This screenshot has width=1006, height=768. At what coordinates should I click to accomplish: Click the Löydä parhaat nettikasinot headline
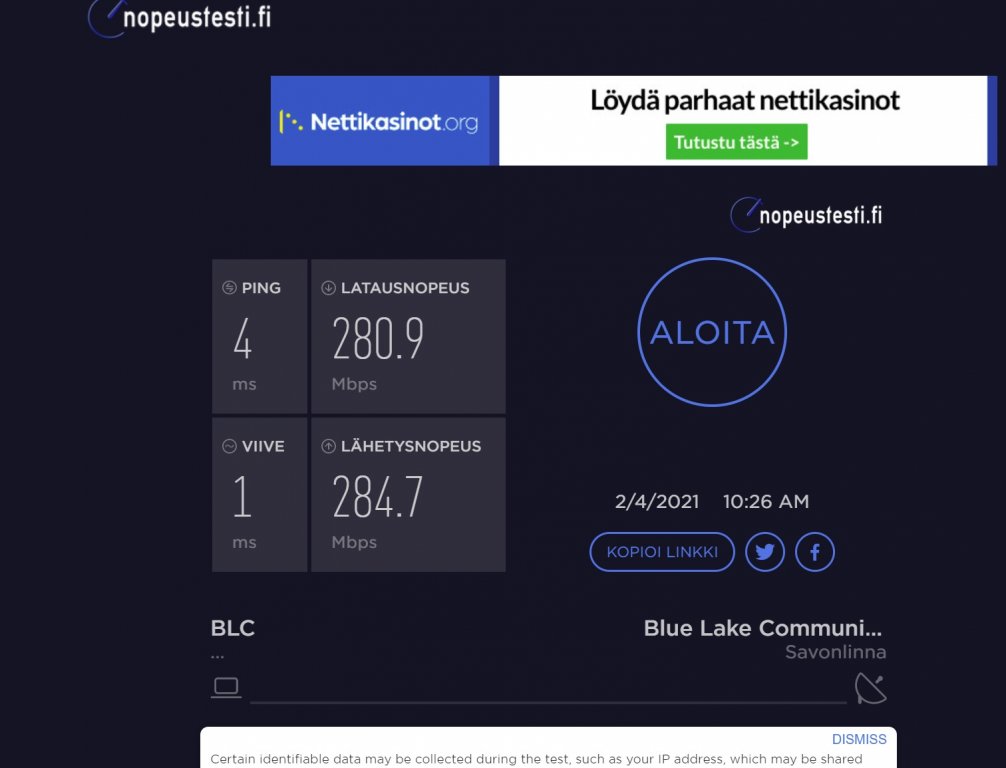pos(745,101)
